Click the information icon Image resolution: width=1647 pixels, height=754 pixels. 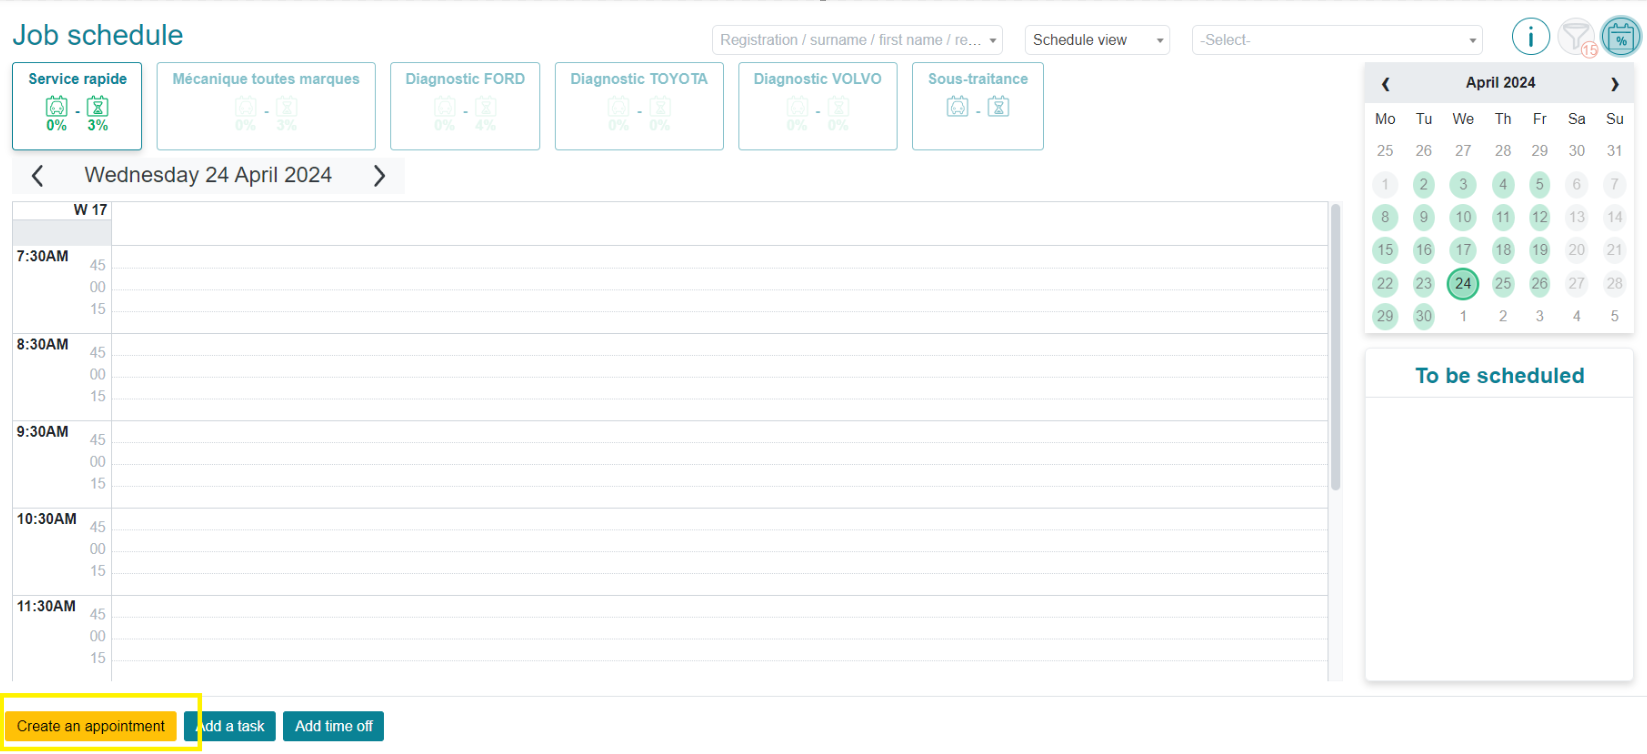coord(1530,37)
